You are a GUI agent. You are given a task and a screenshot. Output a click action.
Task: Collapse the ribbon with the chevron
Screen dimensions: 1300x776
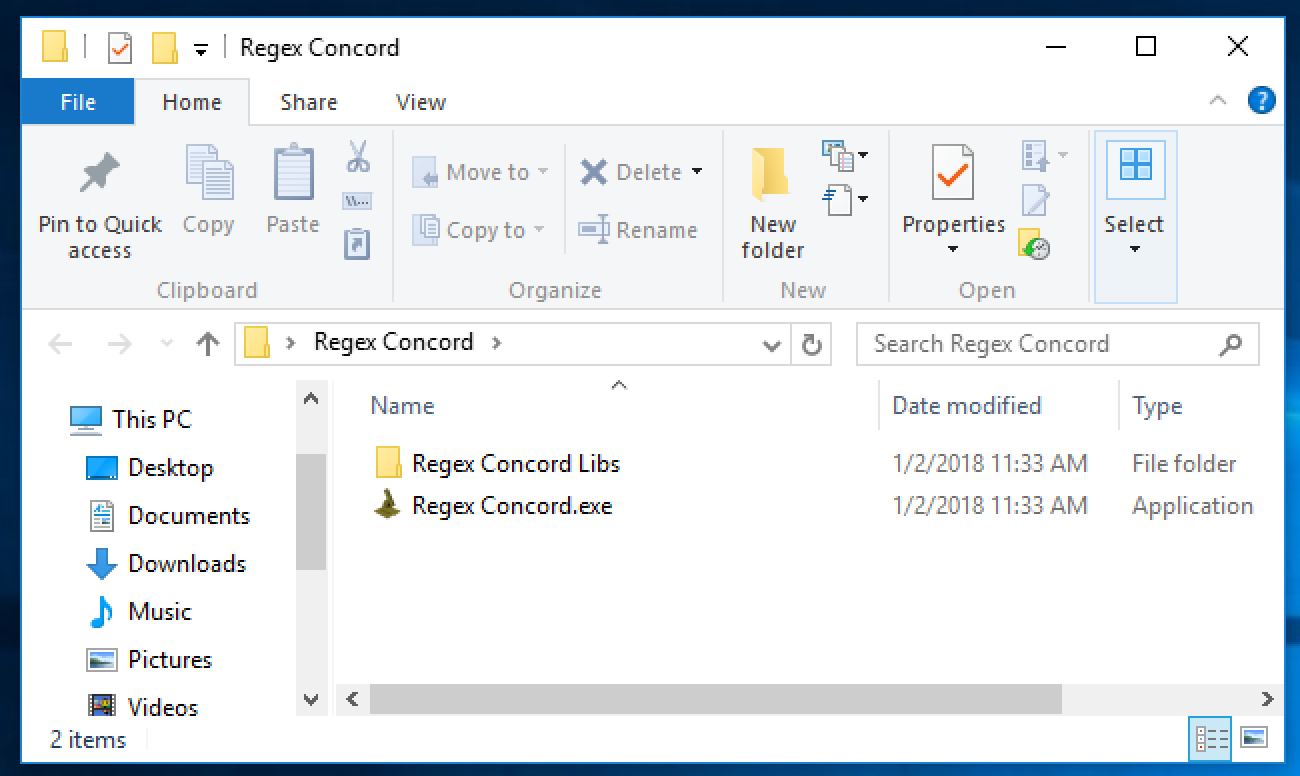[1218, 101]
